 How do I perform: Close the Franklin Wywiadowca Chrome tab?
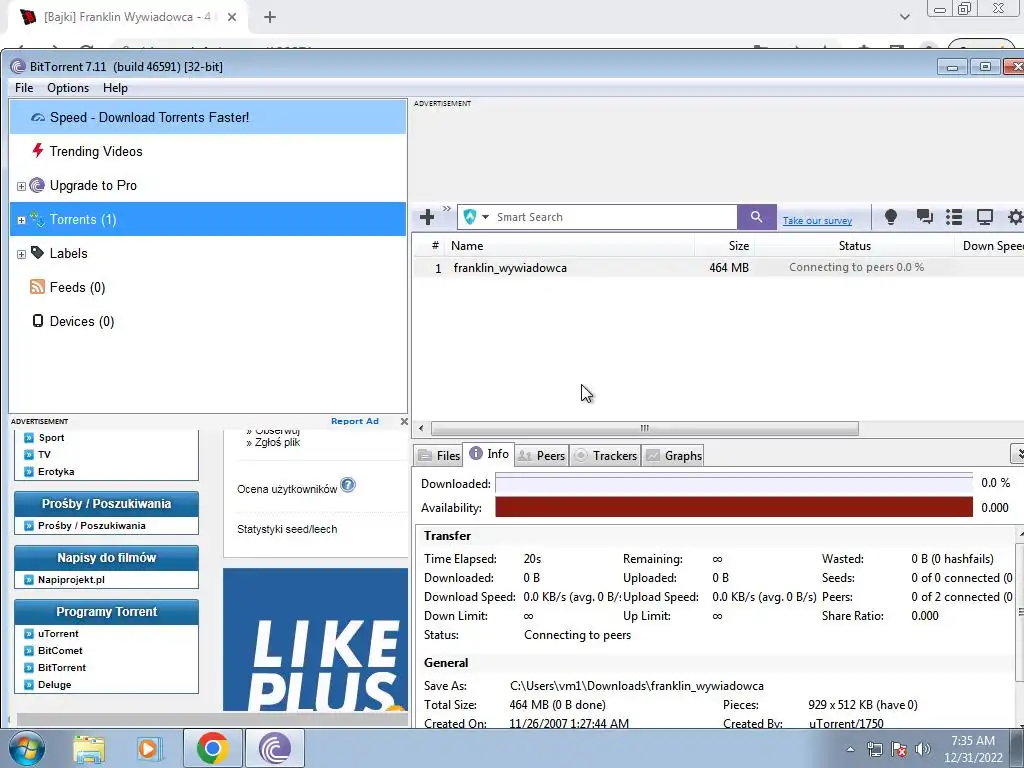pos(231,17)
